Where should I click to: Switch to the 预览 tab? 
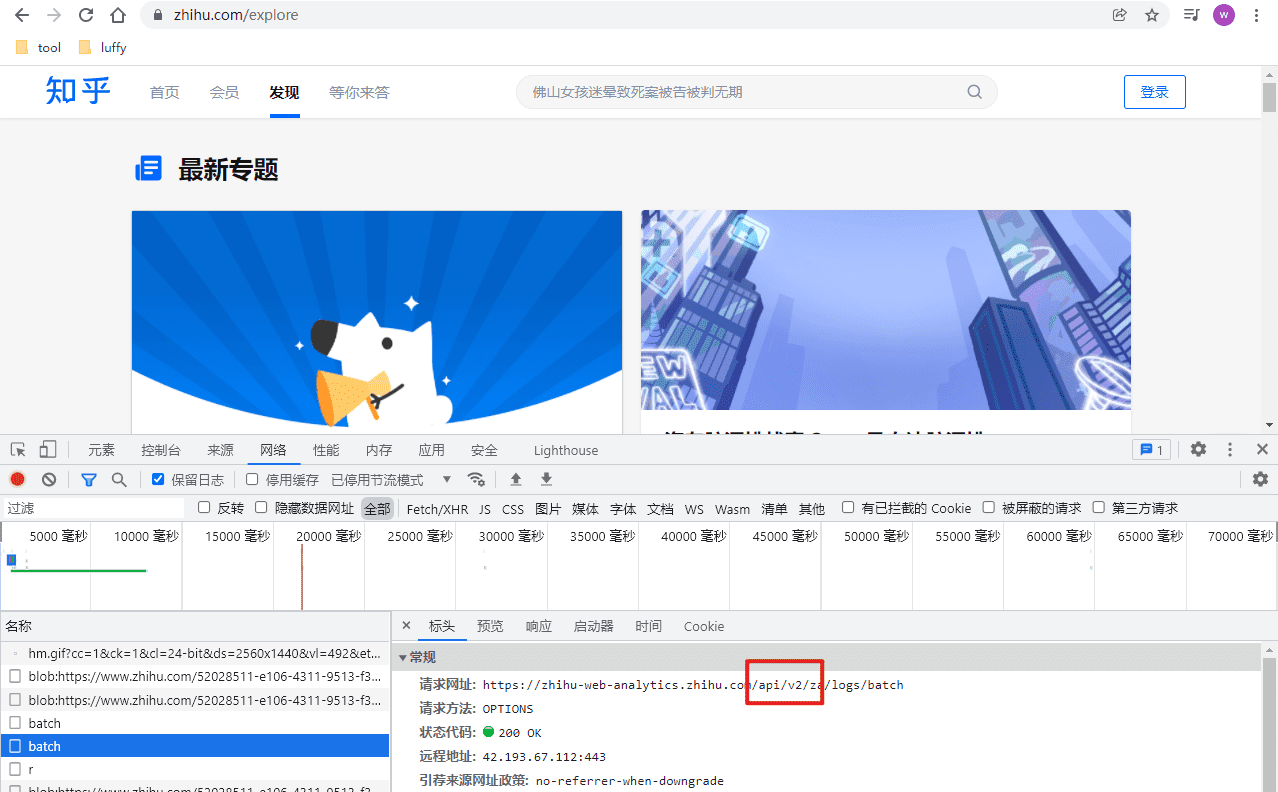coord(490,626)
